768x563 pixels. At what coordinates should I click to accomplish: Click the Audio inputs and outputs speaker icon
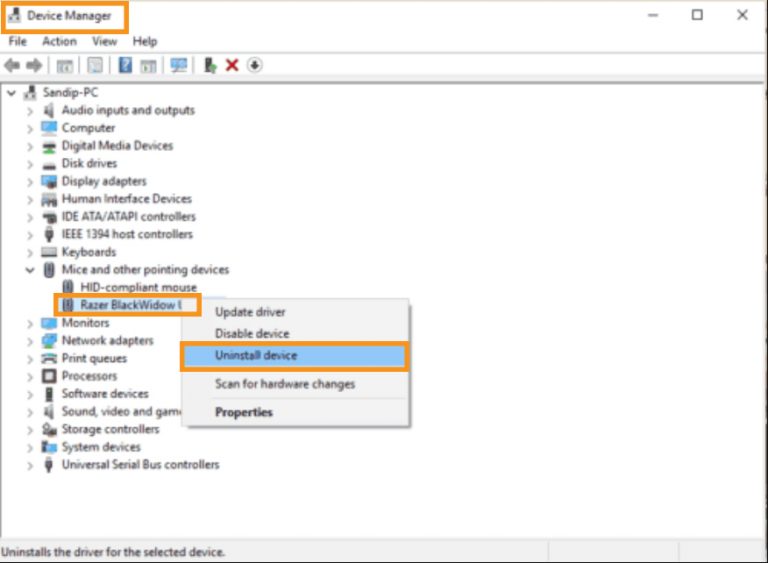[48, 110]
